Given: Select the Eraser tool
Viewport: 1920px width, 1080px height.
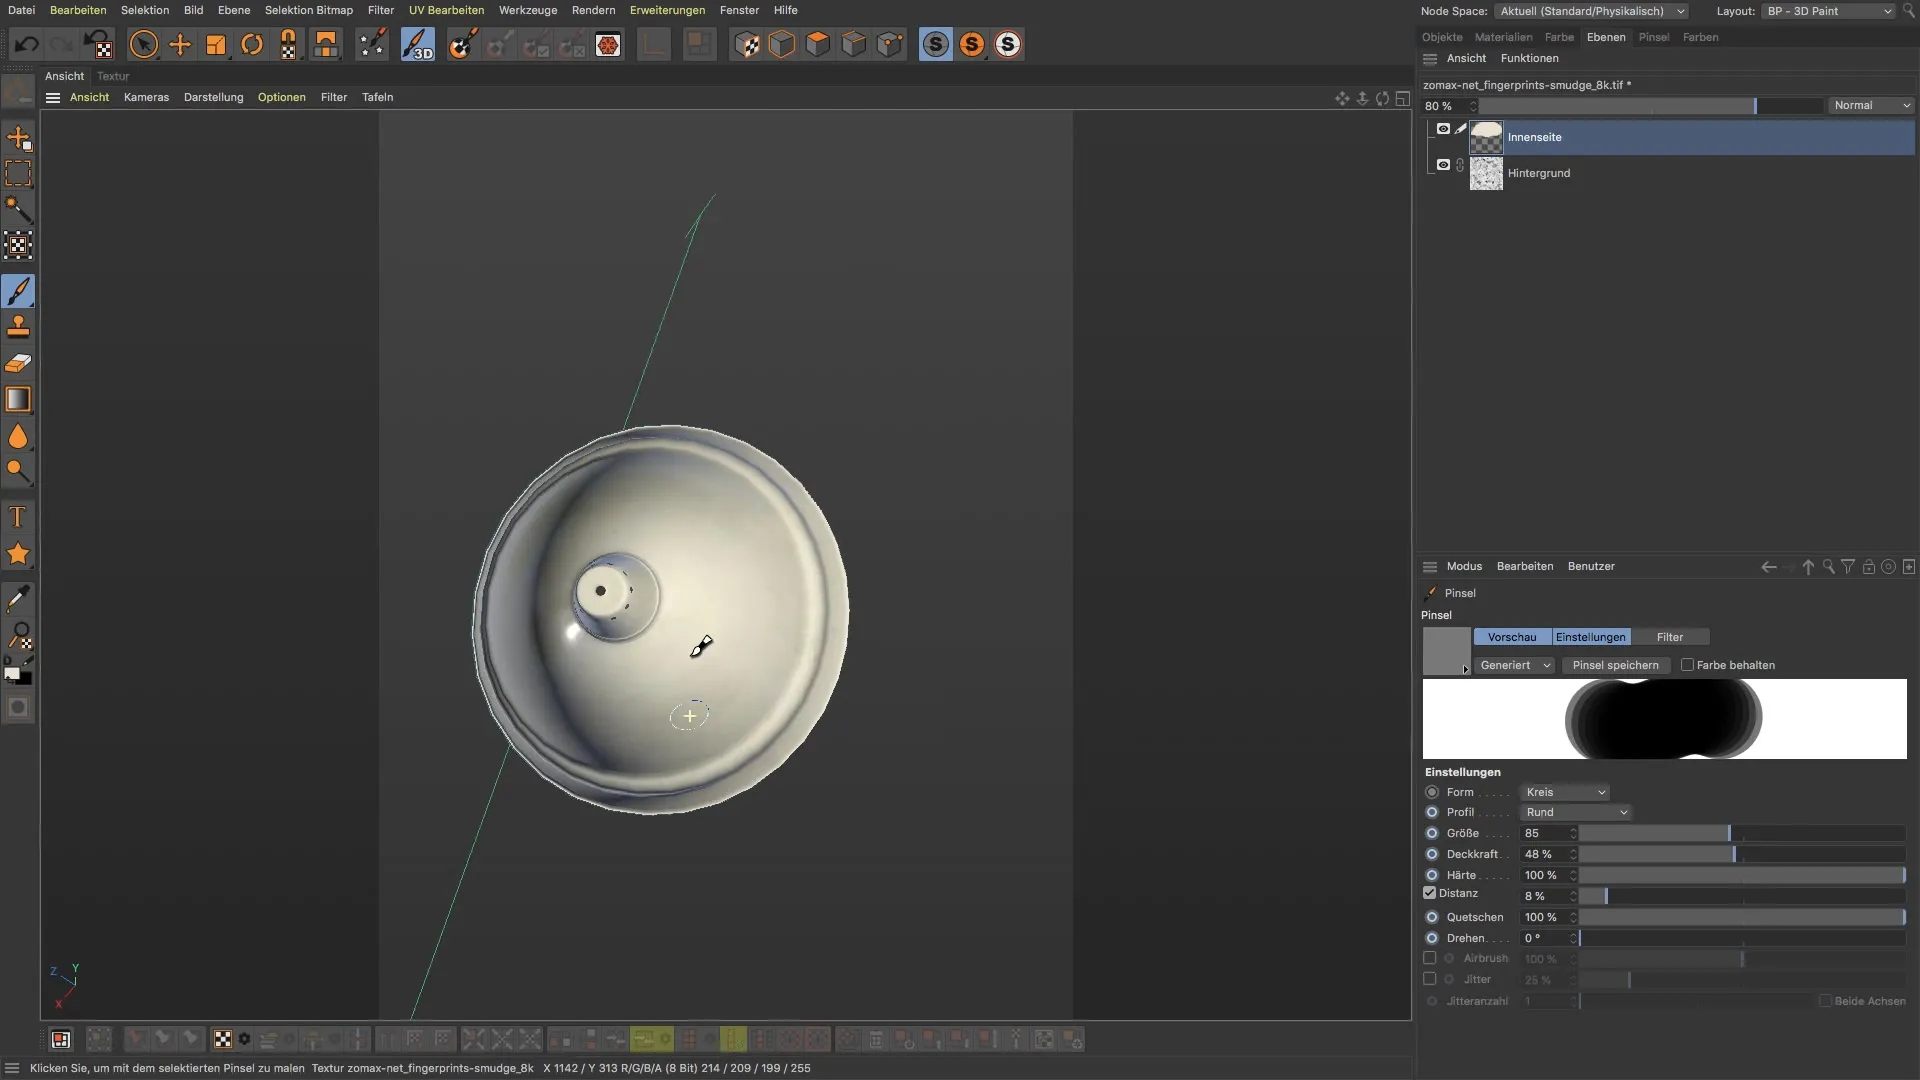Looking at the screenshot, I should tap(19, 363).
